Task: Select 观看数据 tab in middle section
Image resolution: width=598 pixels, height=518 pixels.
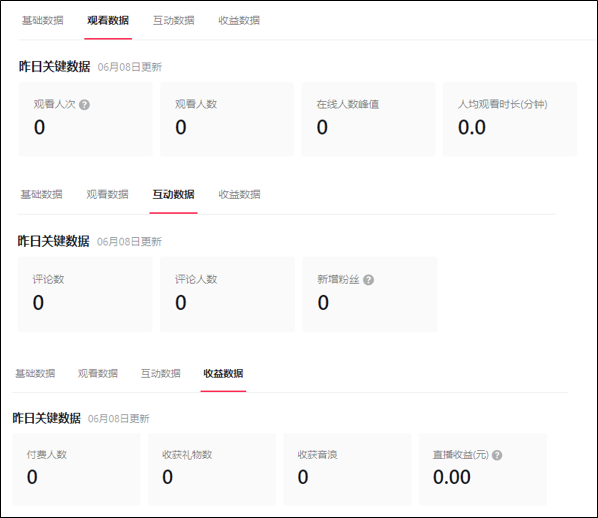Action: (107, 195)
